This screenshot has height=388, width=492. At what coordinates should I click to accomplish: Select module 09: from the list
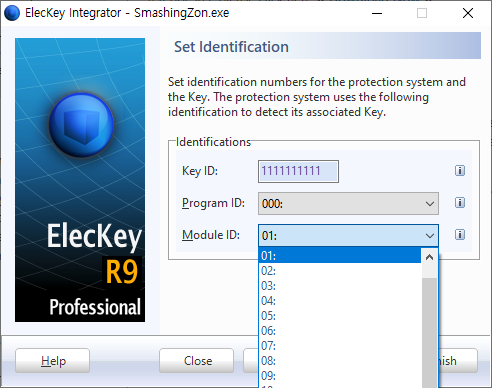tap(340, 376)
